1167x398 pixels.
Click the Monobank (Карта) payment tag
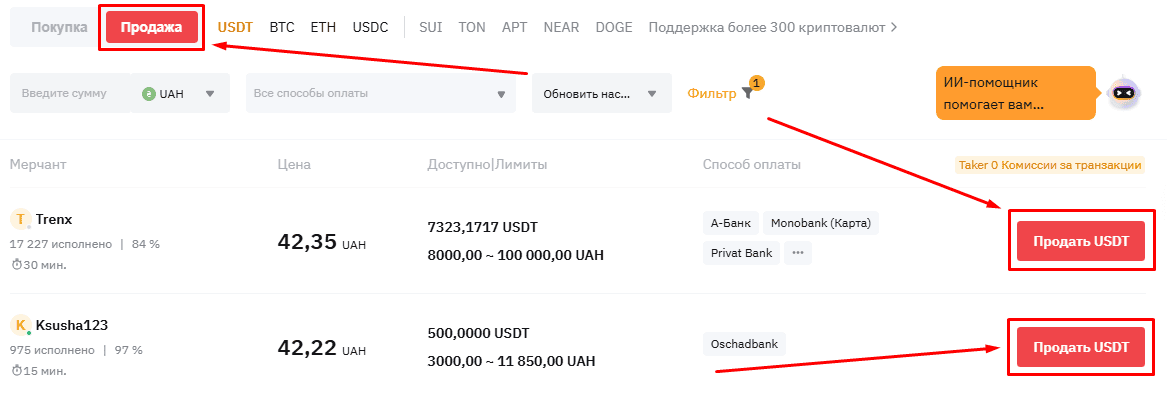click(821, 223)
